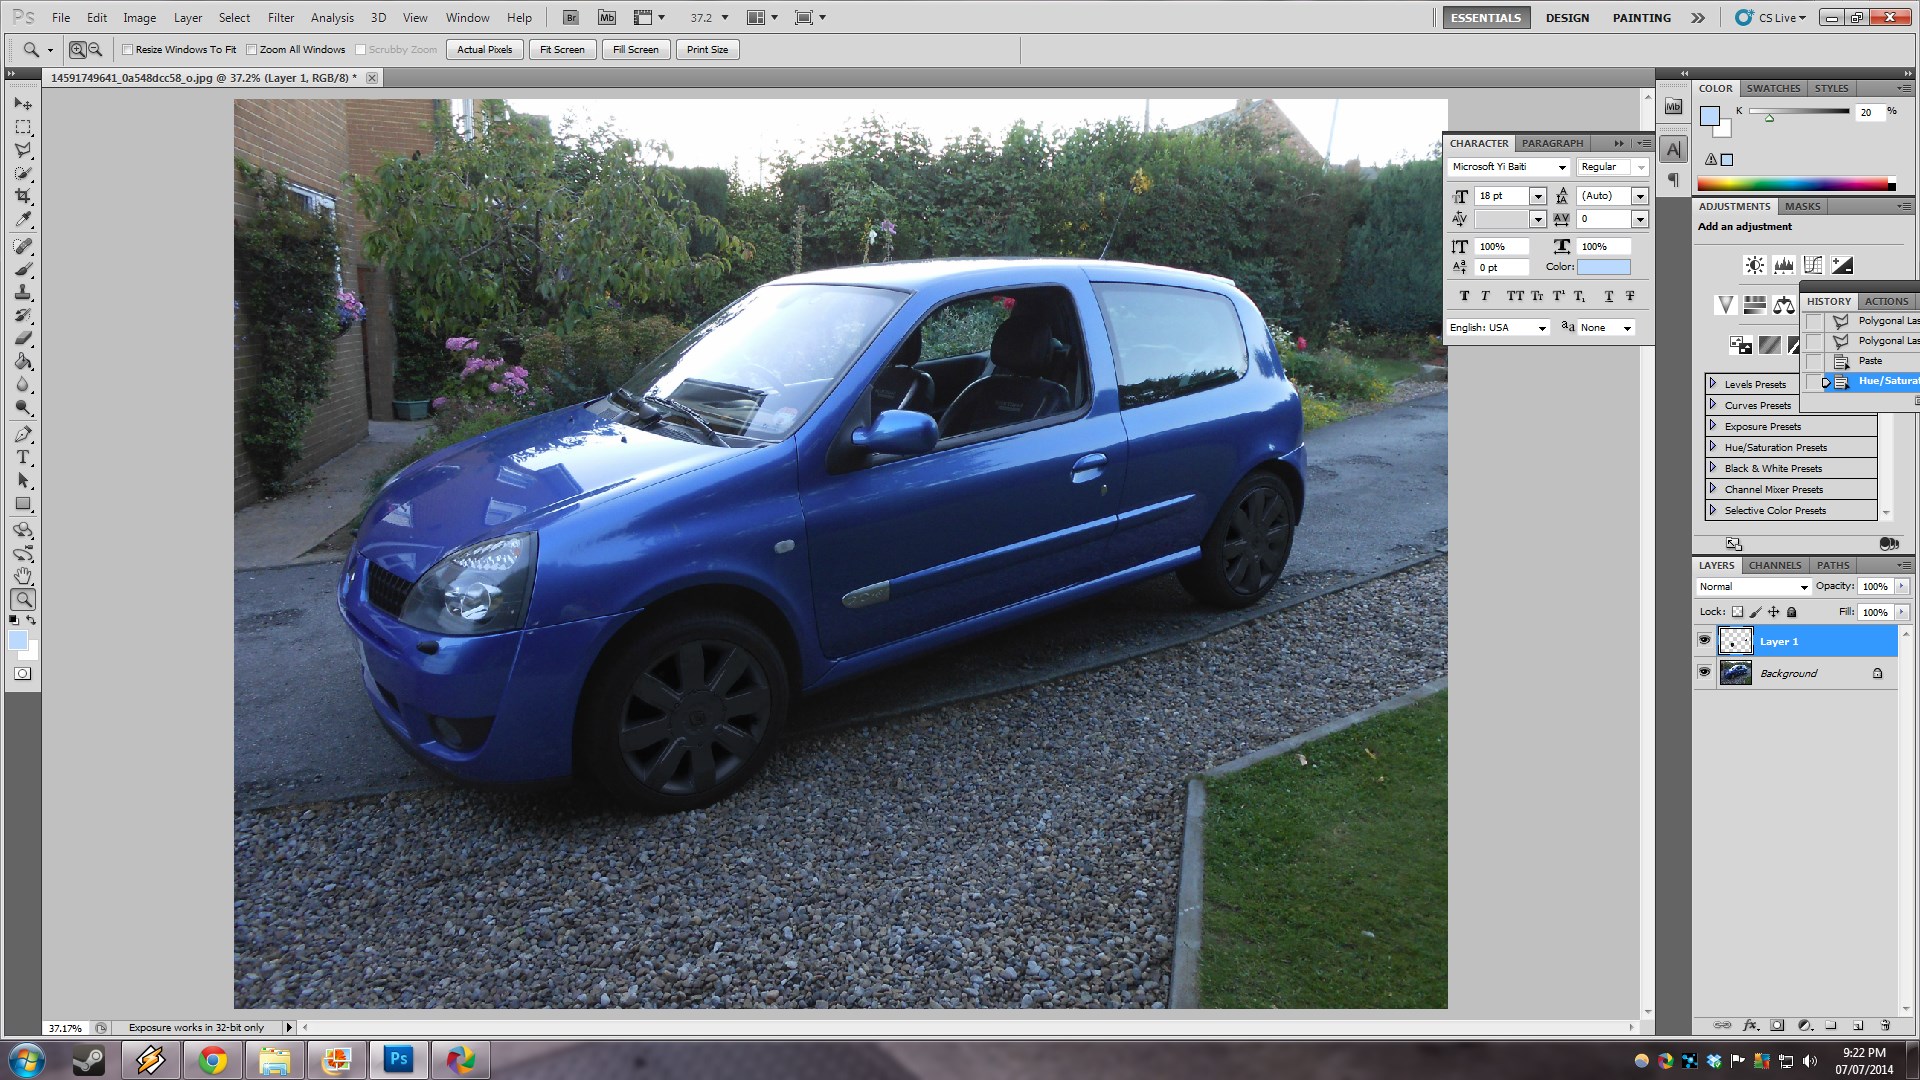
Task: Click the Actual Pixels button
Action: (x=485, y=50)
